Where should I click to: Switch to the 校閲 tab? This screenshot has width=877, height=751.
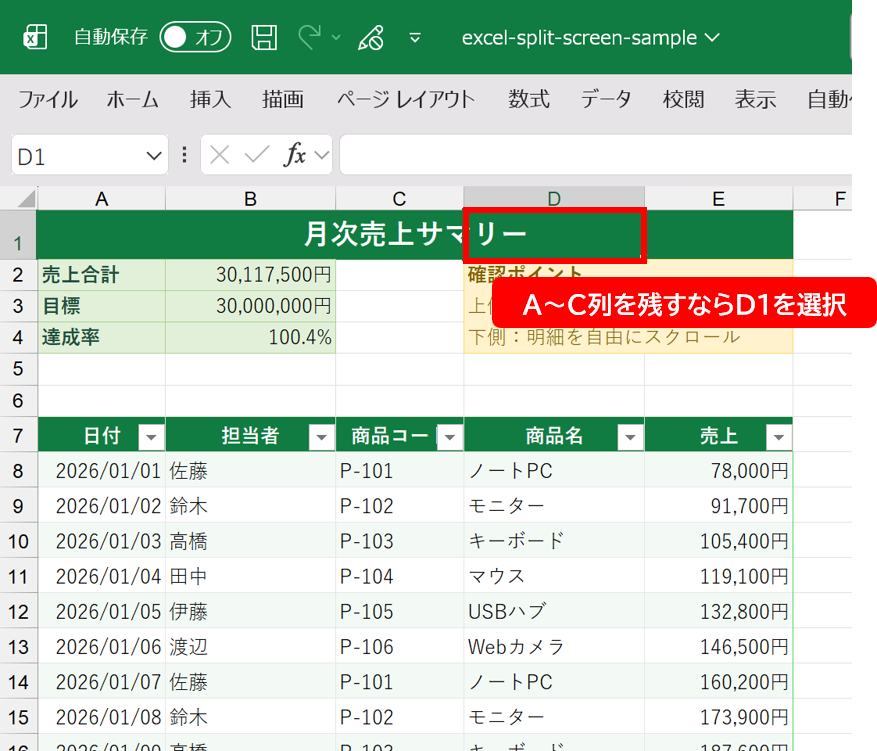click(683, 100)
